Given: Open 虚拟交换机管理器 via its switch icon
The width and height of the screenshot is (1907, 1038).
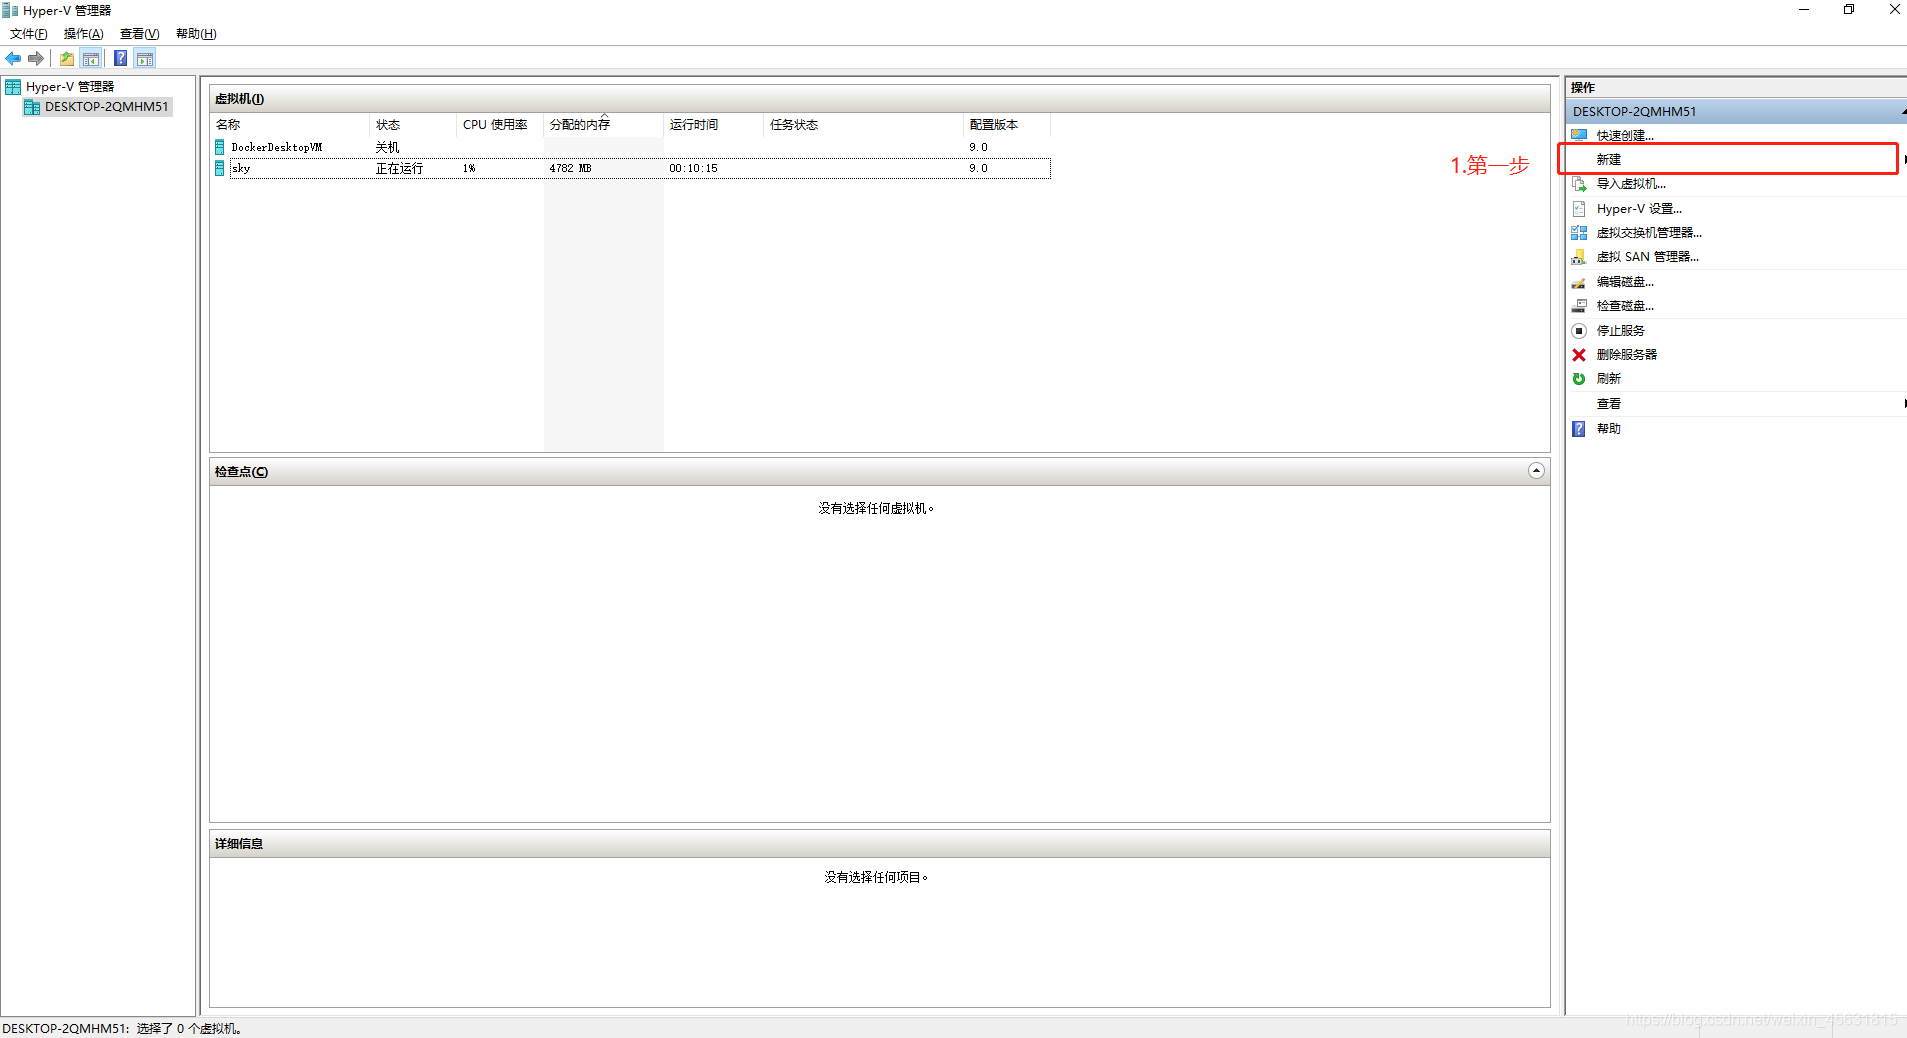Looking at the screenshot, I should [1579, 233].
